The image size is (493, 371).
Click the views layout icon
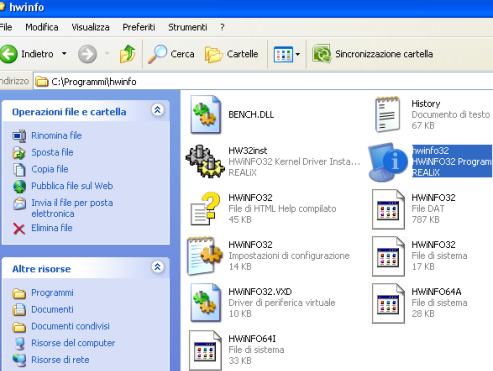click(283, 54)
